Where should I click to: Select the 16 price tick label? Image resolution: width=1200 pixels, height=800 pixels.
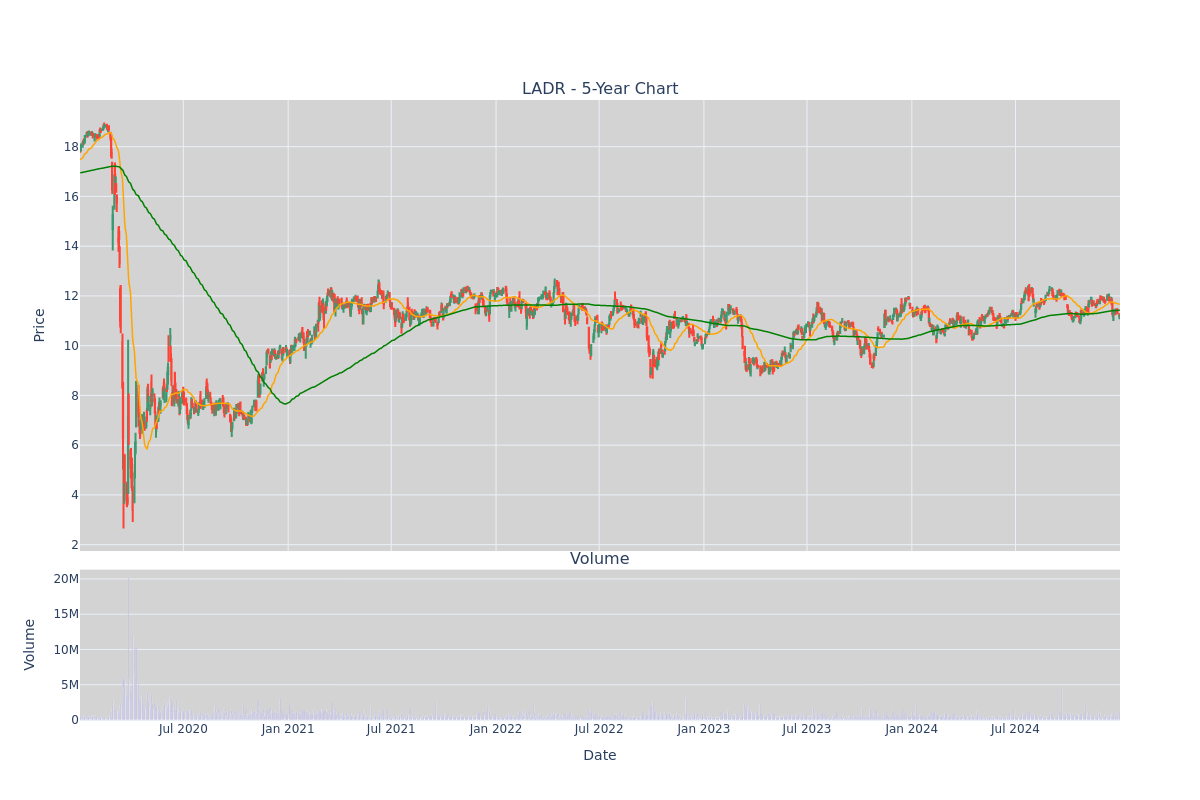(x=71, y=197)
